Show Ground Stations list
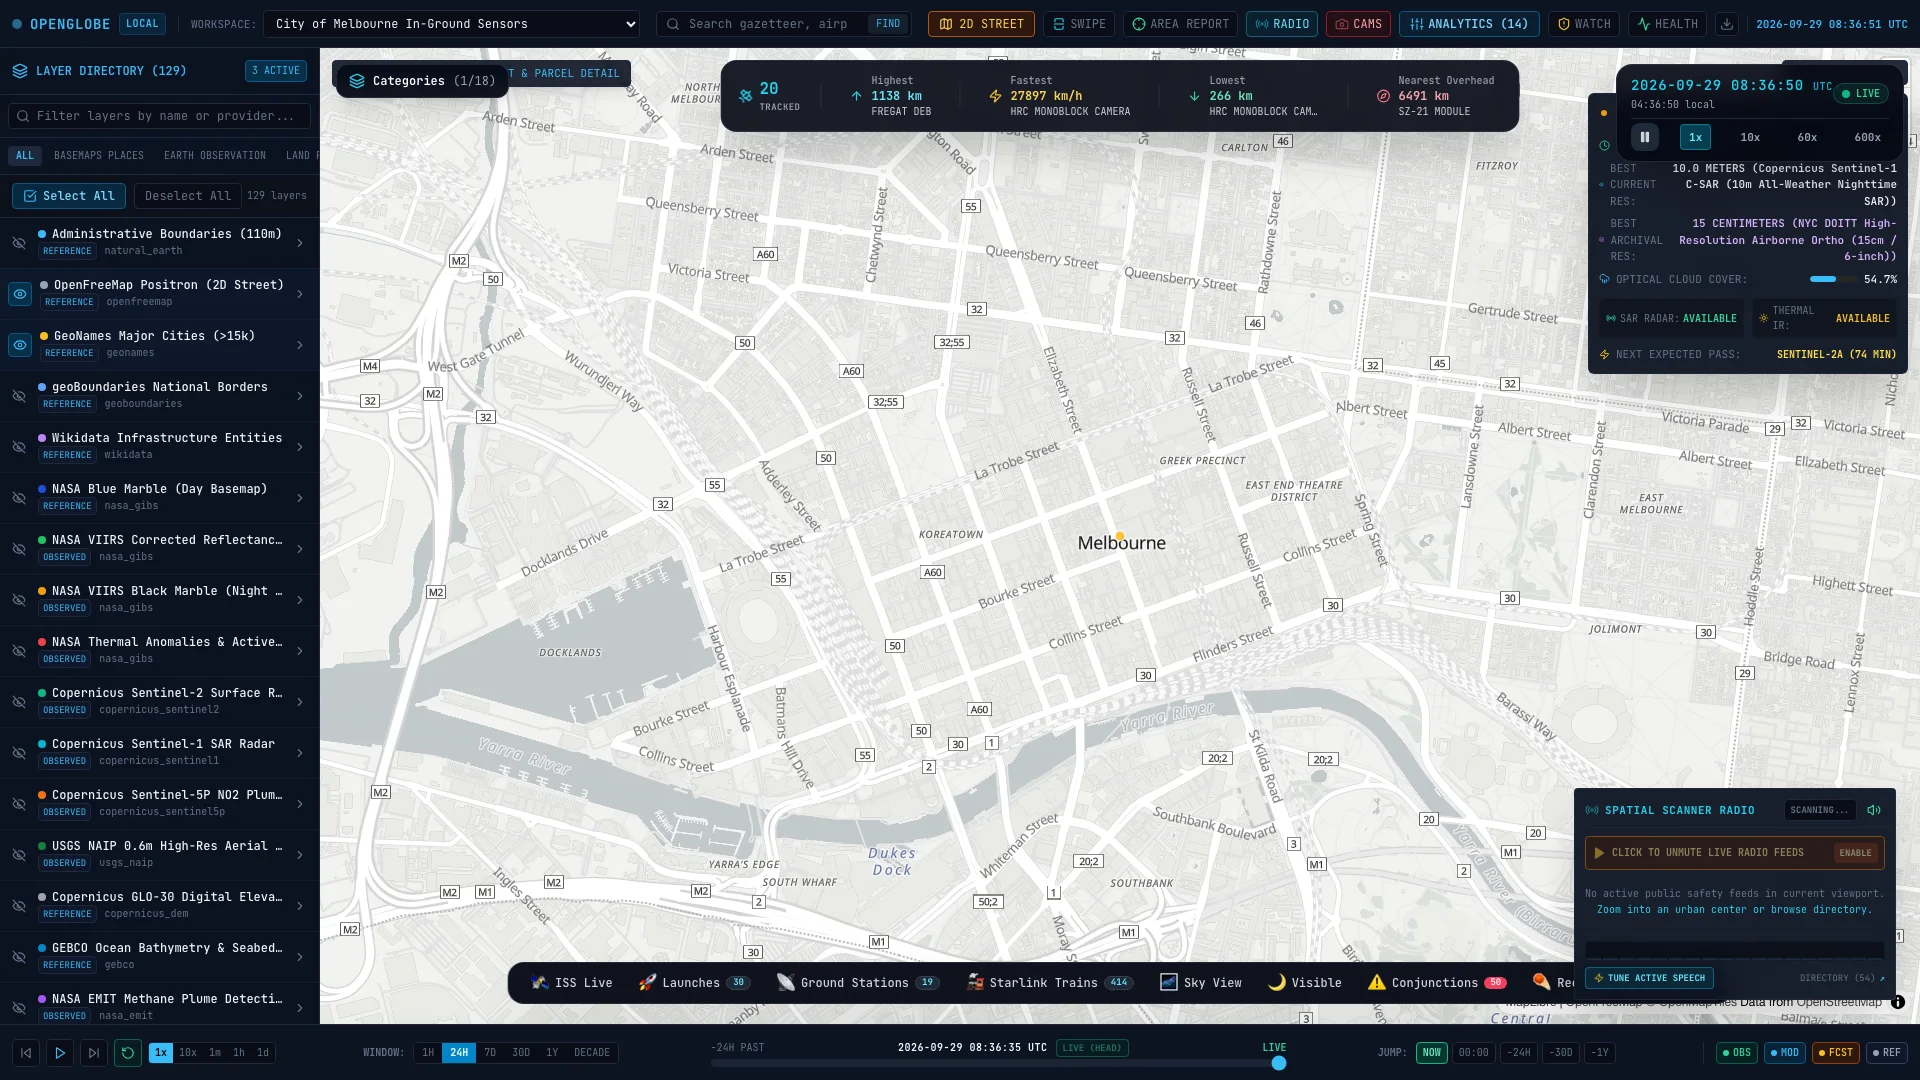 tap(857, 983)
